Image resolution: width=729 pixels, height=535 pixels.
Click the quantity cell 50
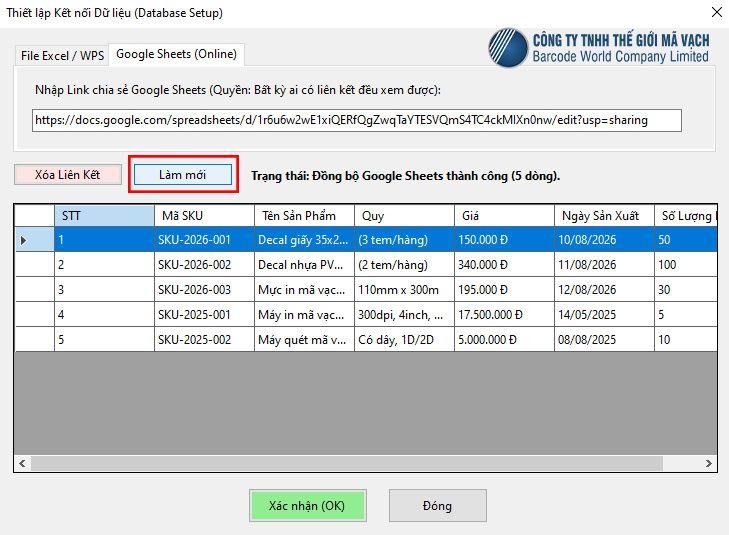(x=686, y=240)
